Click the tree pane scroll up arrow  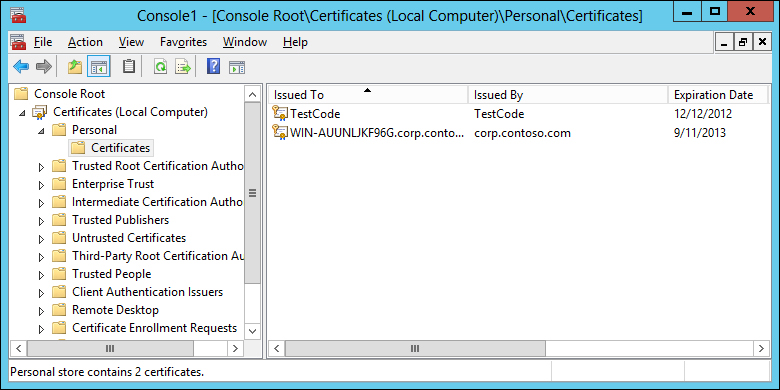pos(253,95)
